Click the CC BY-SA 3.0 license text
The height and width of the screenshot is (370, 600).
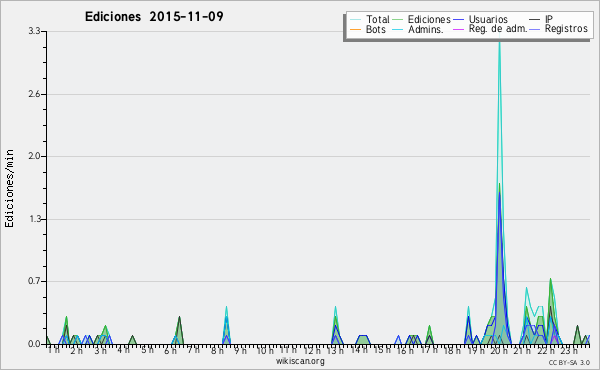tap(569, 363)
